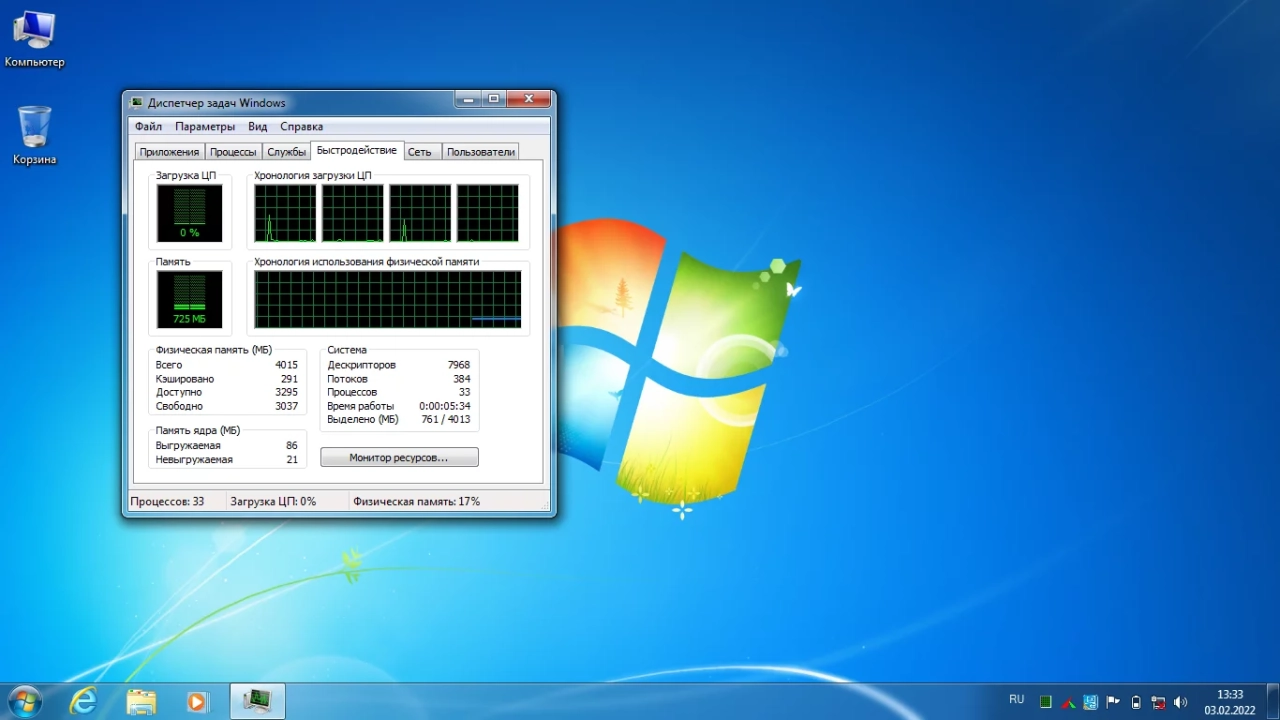Click the Потоков value 384
This screenshot has width=1280, height=720.
coord(461,379)
